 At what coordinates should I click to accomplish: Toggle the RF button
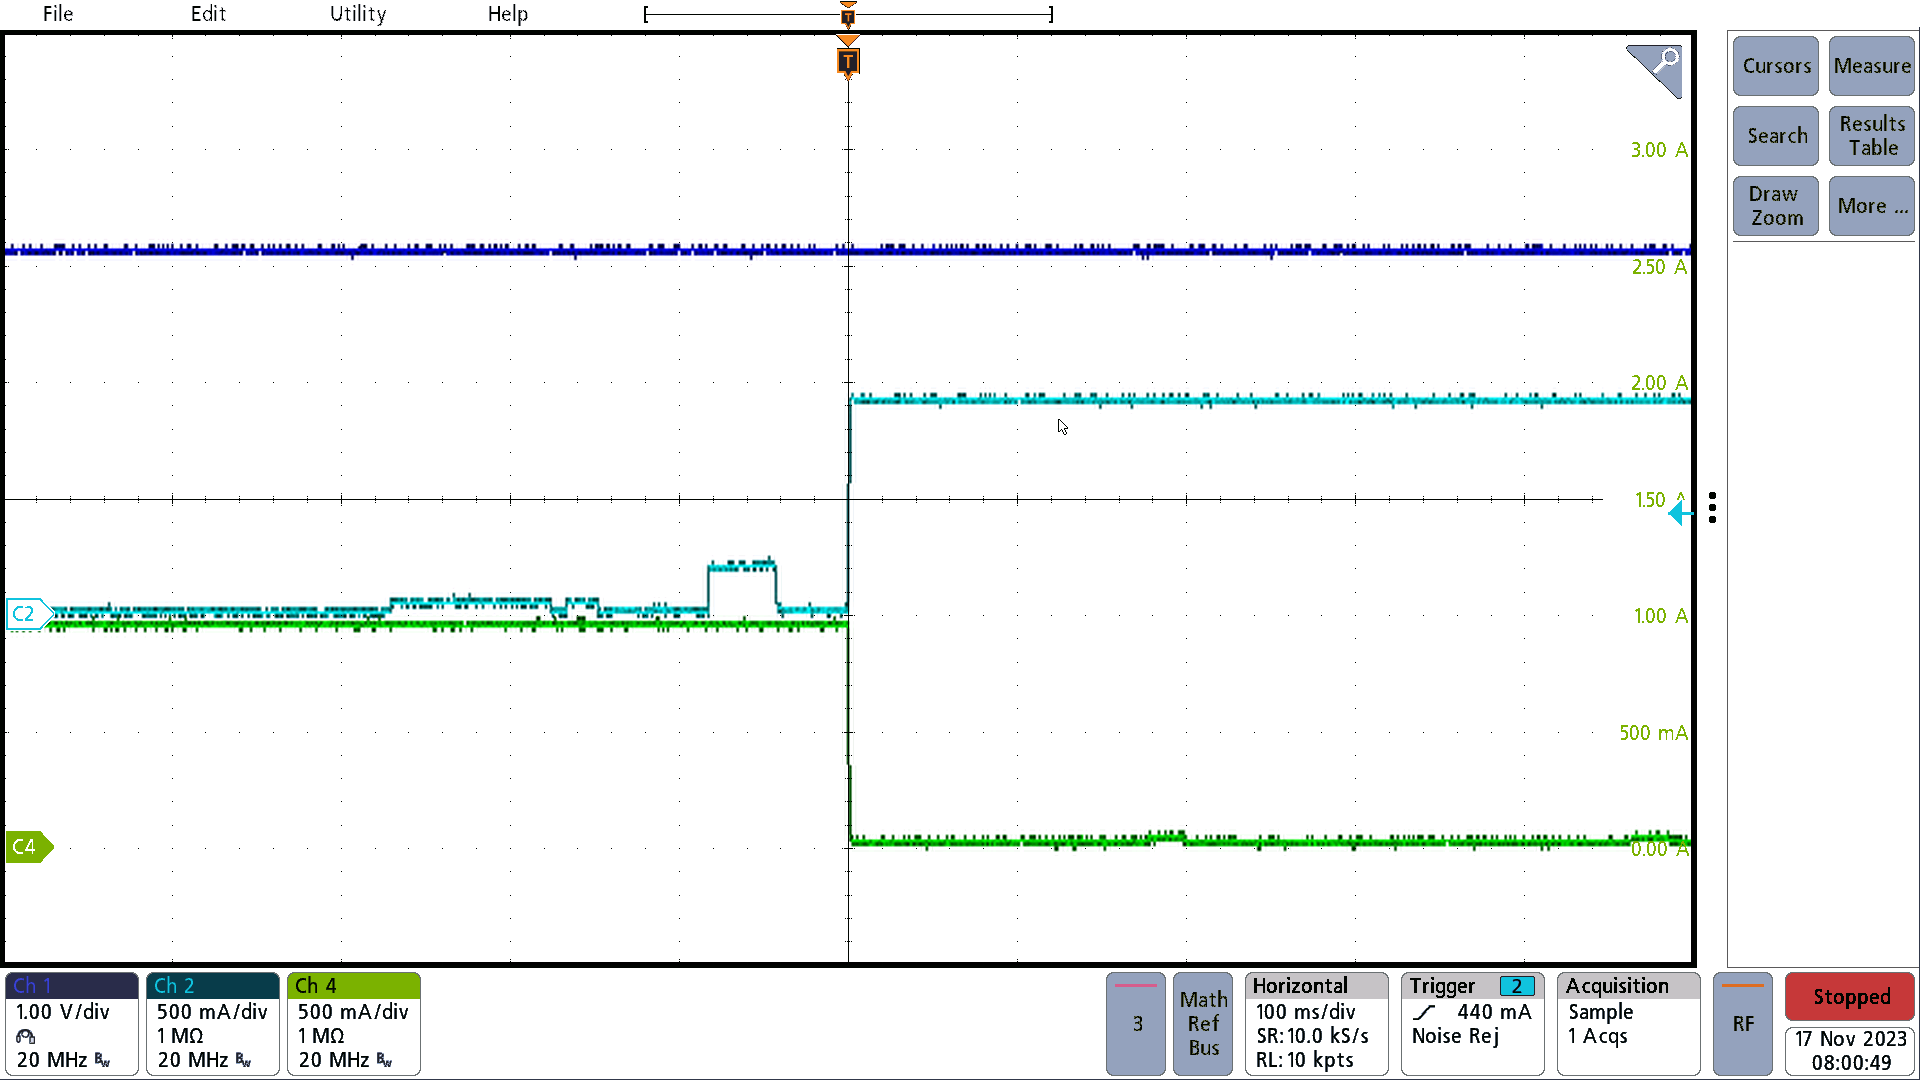point(1743,1024)
